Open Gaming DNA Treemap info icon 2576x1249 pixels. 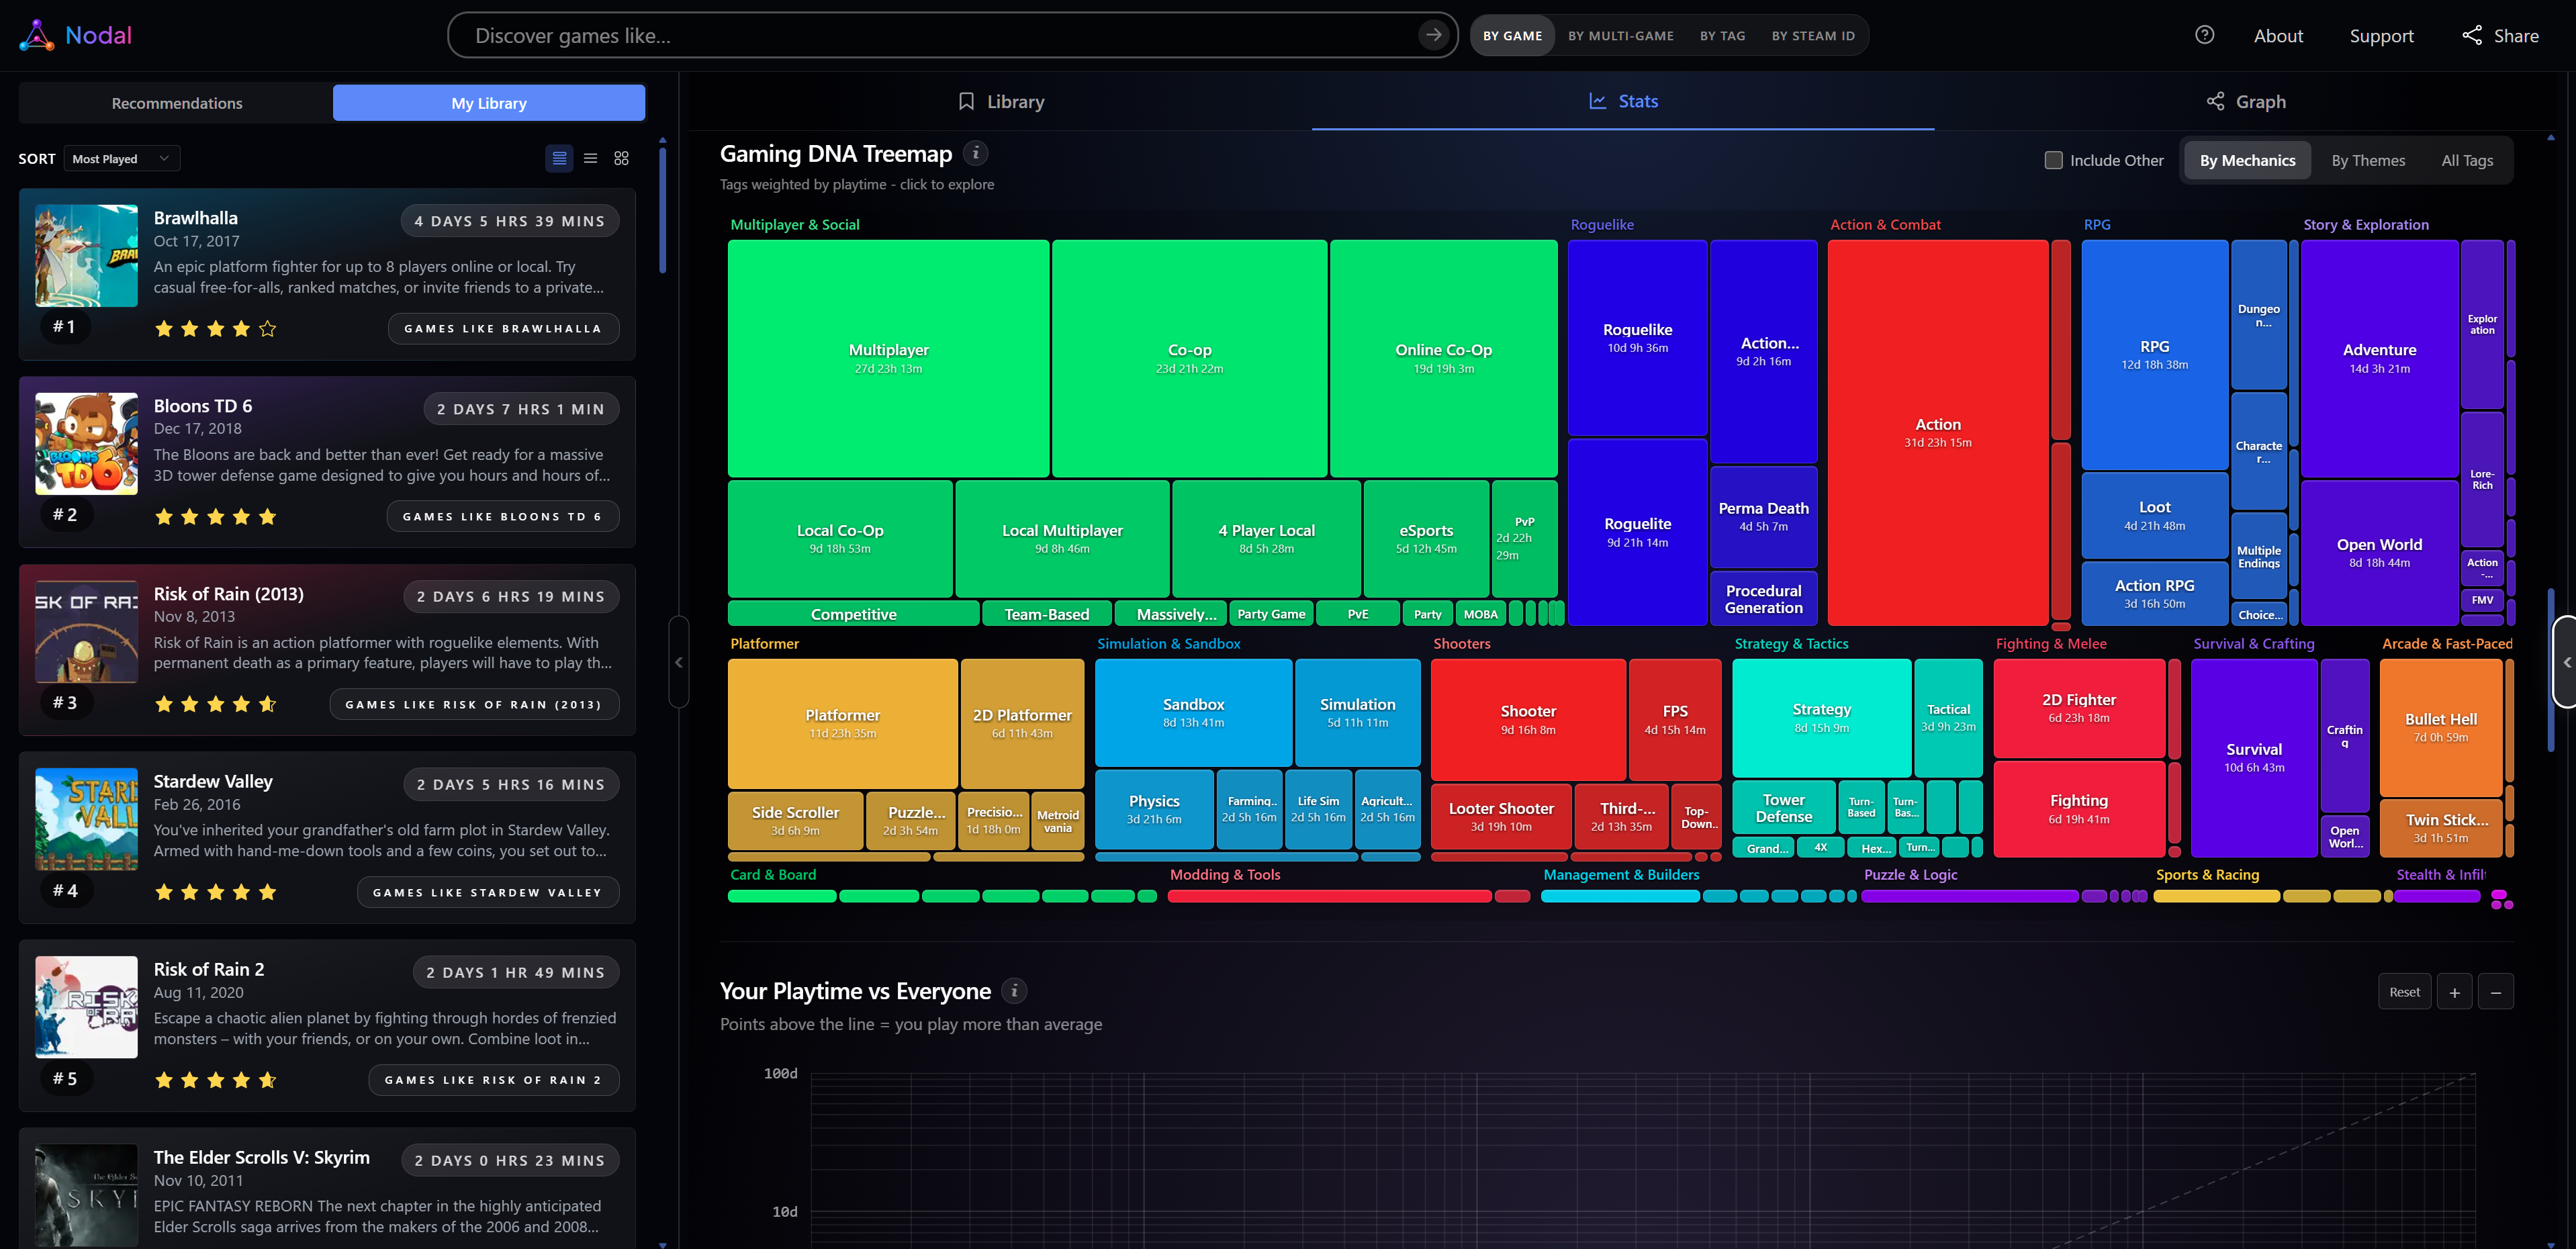(x=975, y=153)
